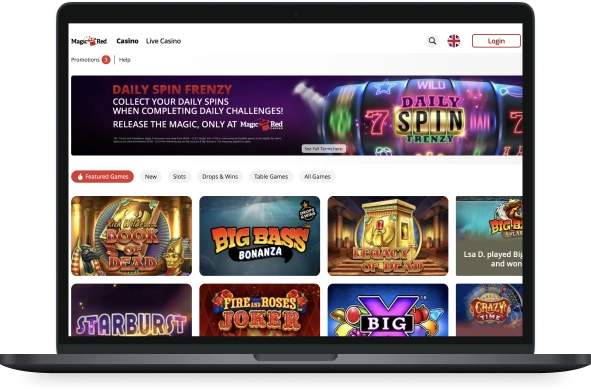
Task: Open the Big Bass Bonanza game
Action: pyautogui.click(x=259, y=236)
